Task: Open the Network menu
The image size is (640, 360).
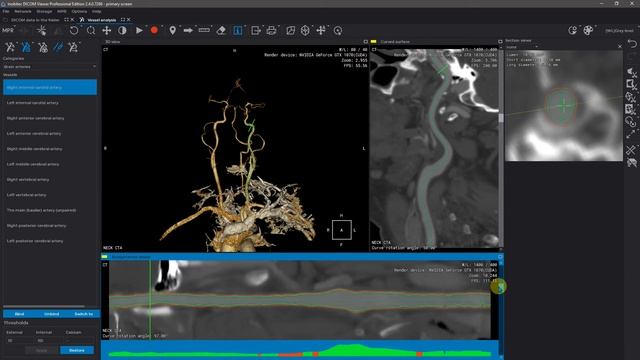Action: [23, 11]
